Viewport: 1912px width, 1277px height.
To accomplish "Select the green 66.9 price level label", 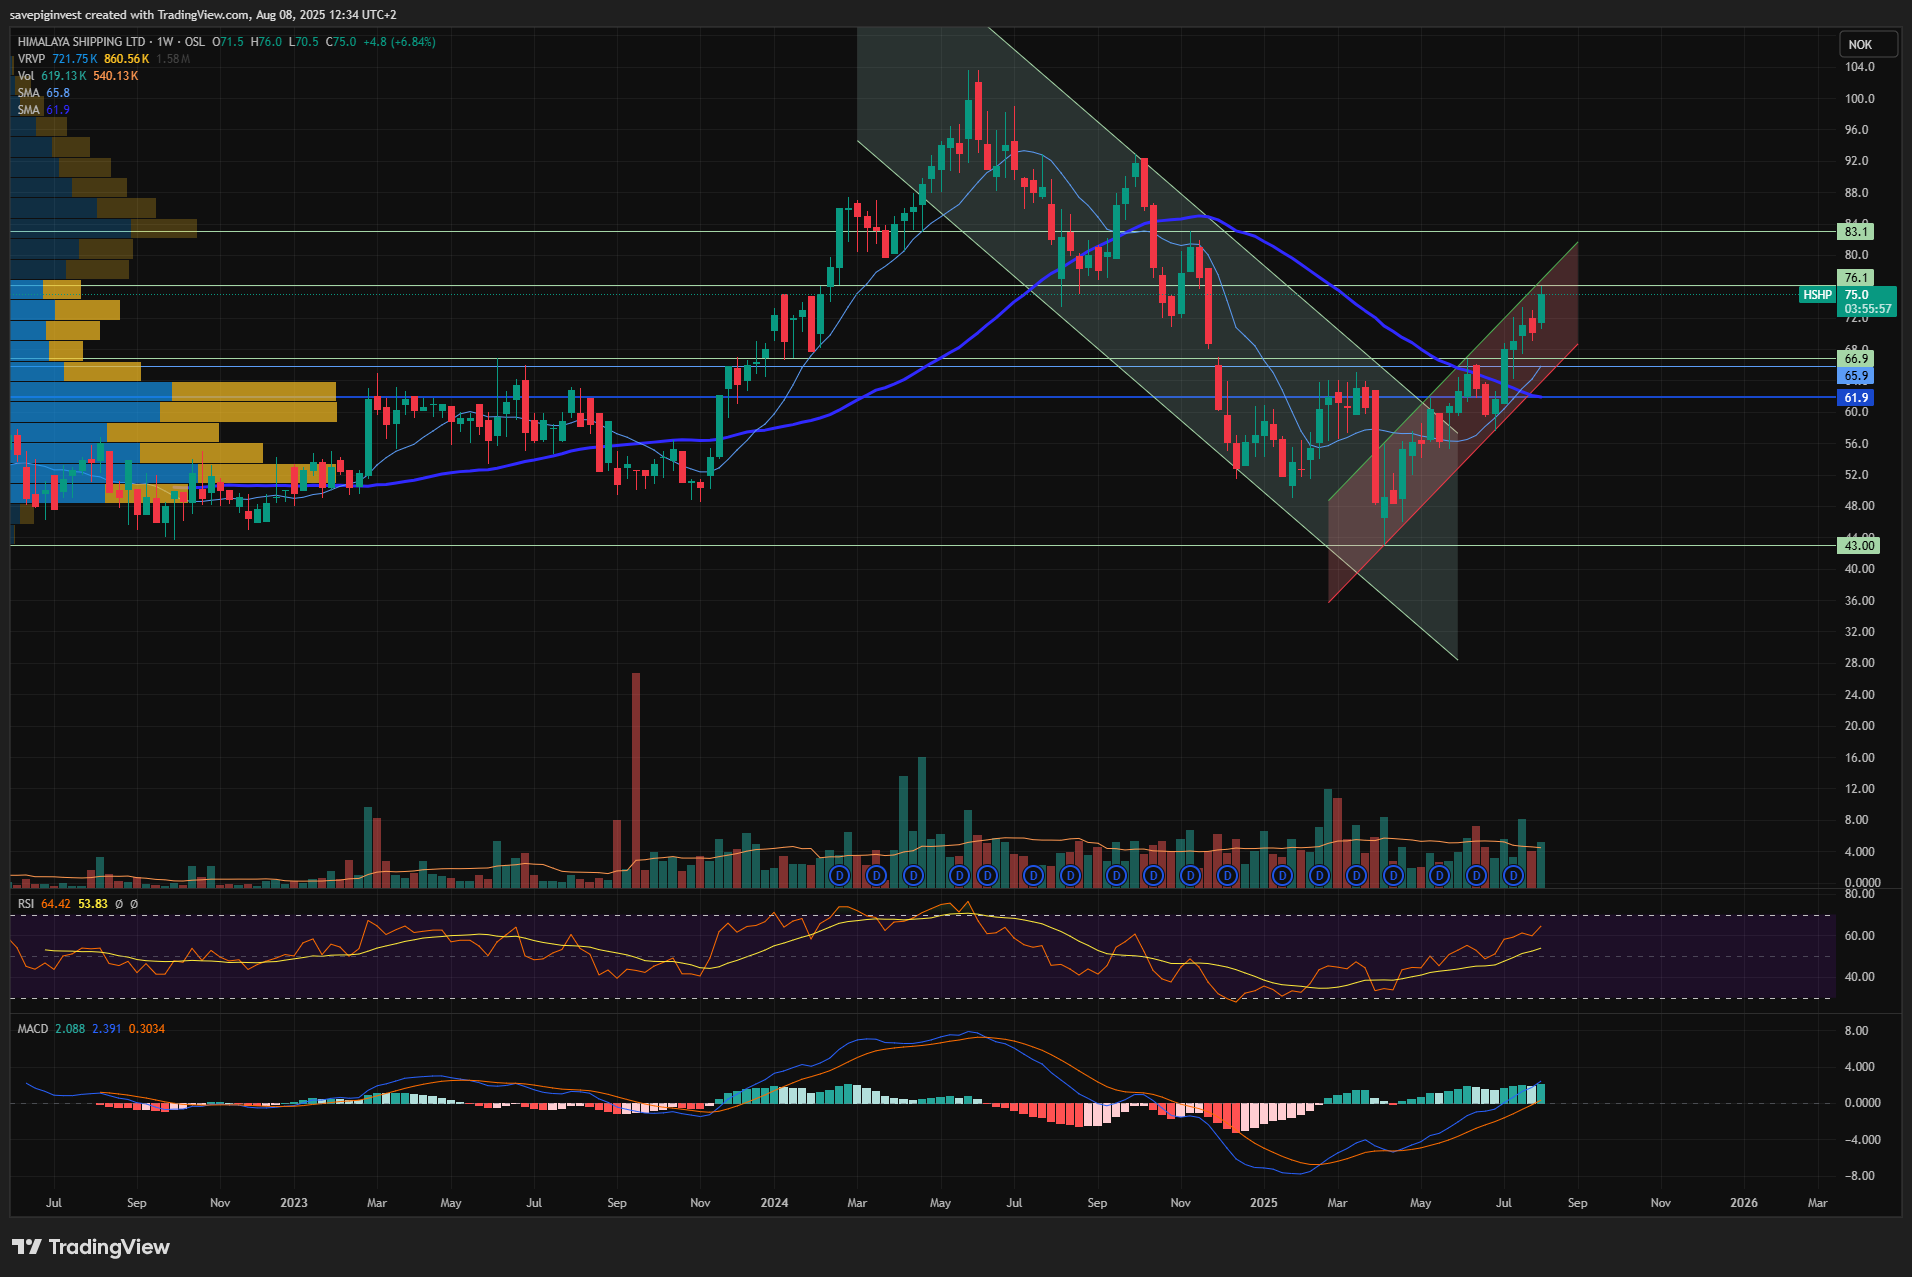I will coord(1856,359).
